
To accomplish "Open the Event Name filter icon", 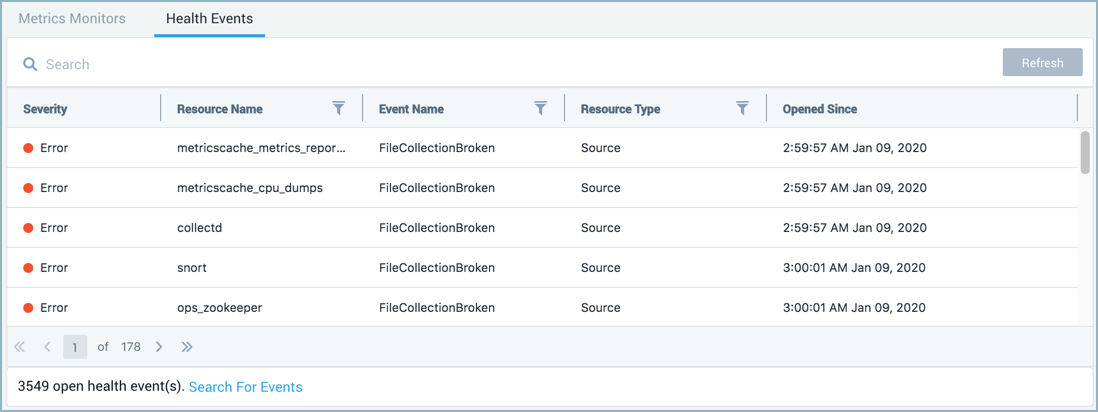I will (x=540, y=108).
